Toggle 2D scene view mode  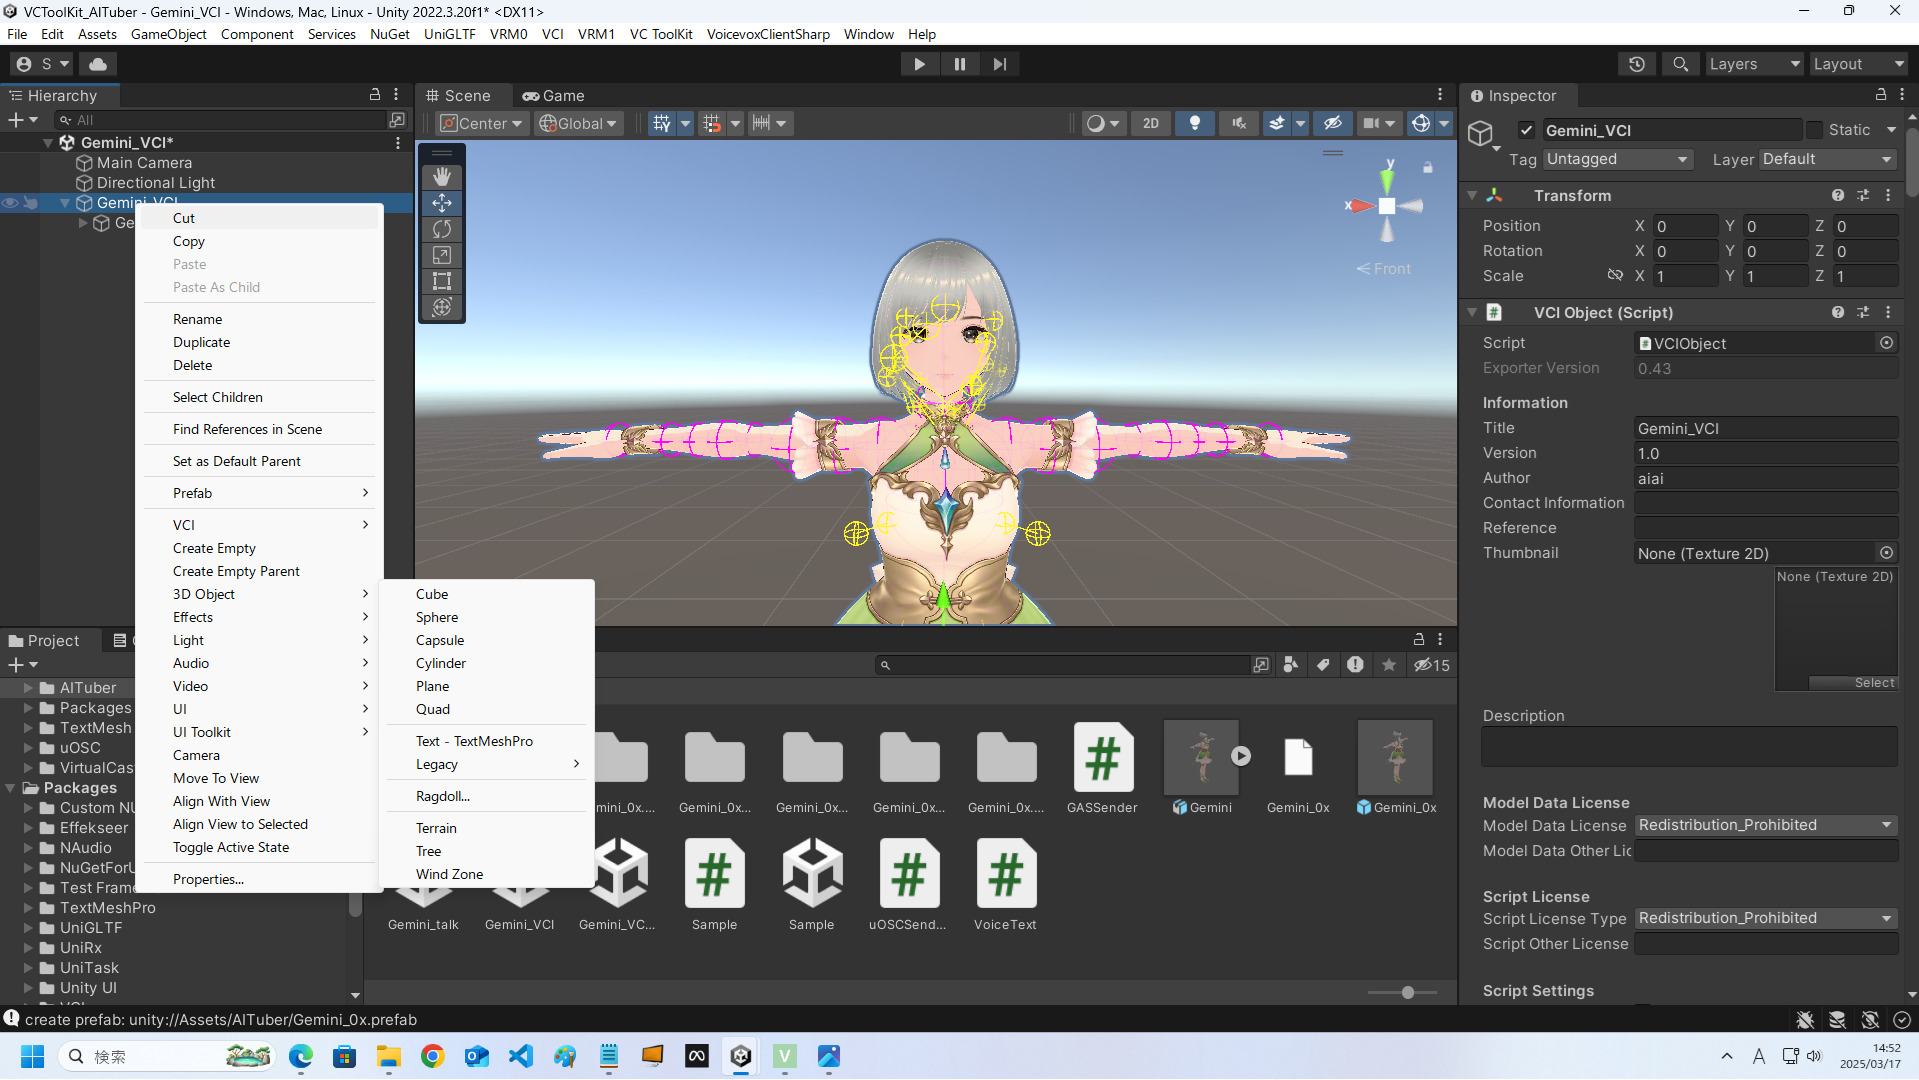1151,123
